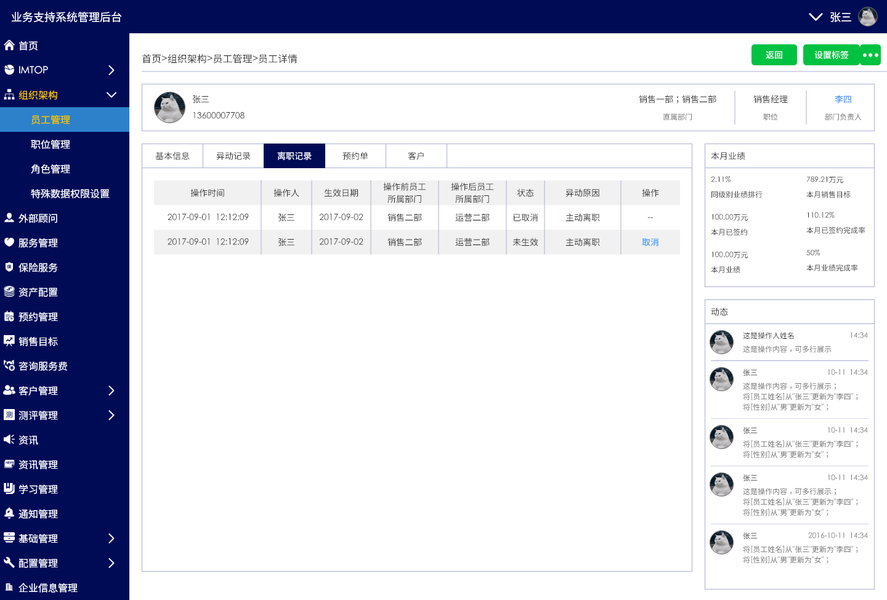The image size is (887, 600).
Task: Click phone number 13600007708
Action: 218,115
